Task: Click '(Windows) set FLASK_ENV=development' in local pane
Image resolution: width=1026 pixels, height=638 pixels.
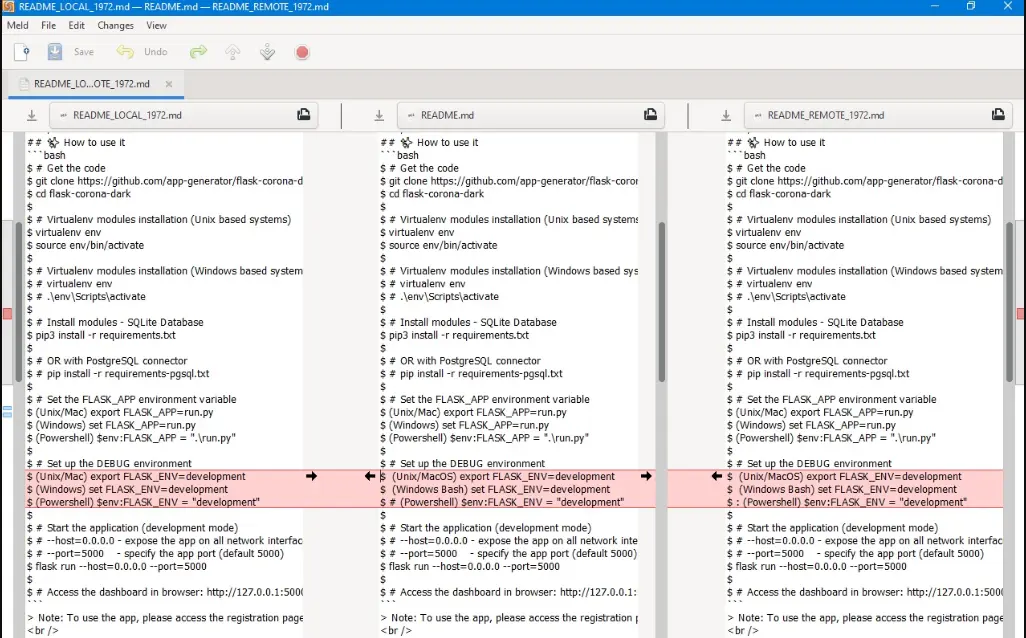Action: [132, 489]
